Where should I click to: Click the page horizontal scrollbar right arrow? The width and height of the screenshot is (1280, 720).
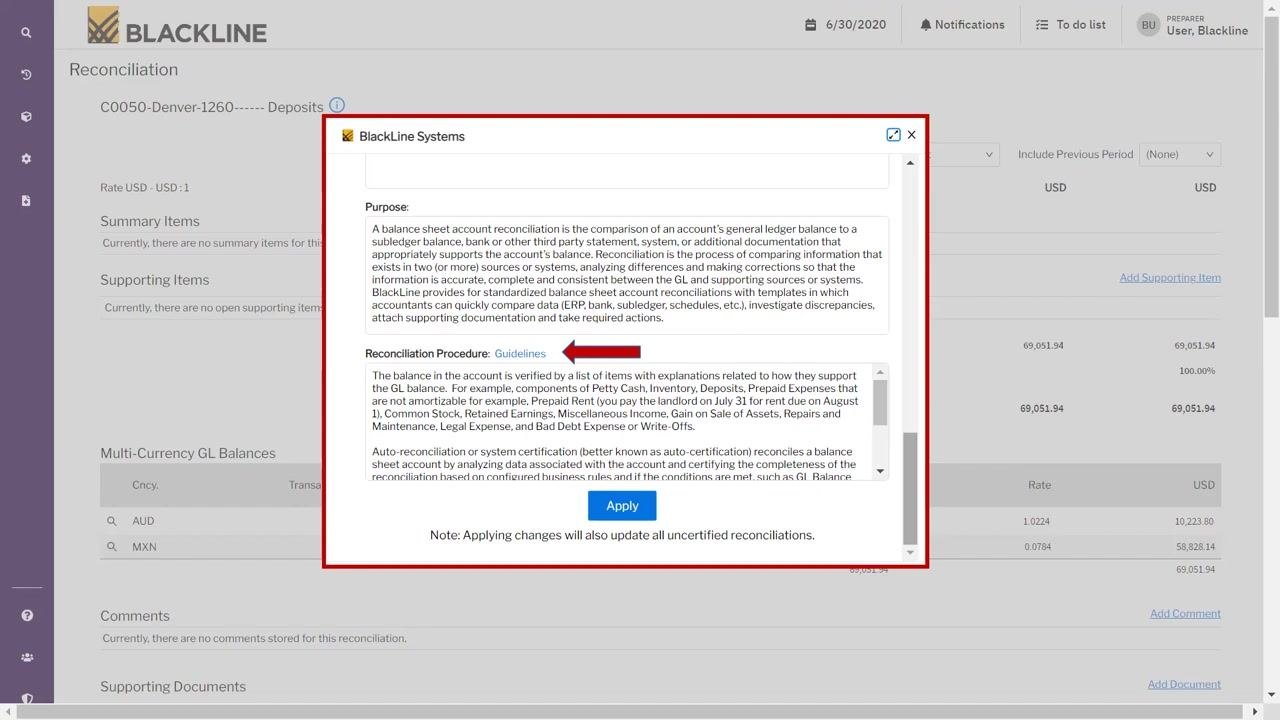coord(1256,712)
